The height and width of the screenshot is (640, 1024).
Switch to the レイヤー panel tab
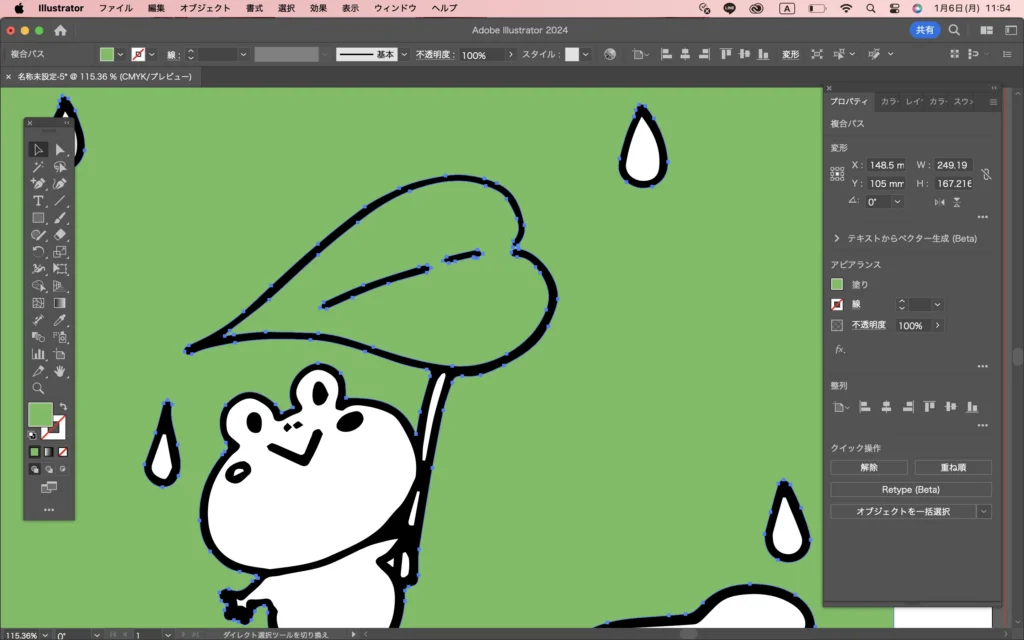913,102
